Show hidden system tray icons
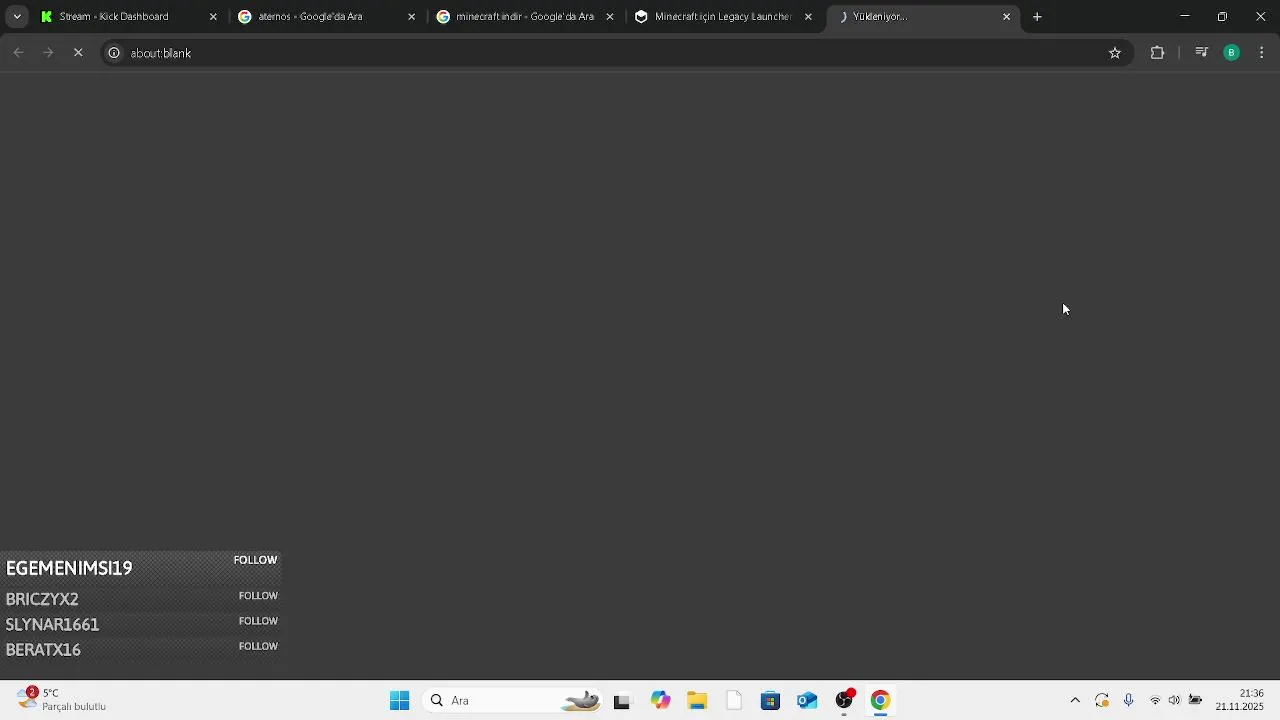The image size is (1280, 720). click(x=1075, y=701)
